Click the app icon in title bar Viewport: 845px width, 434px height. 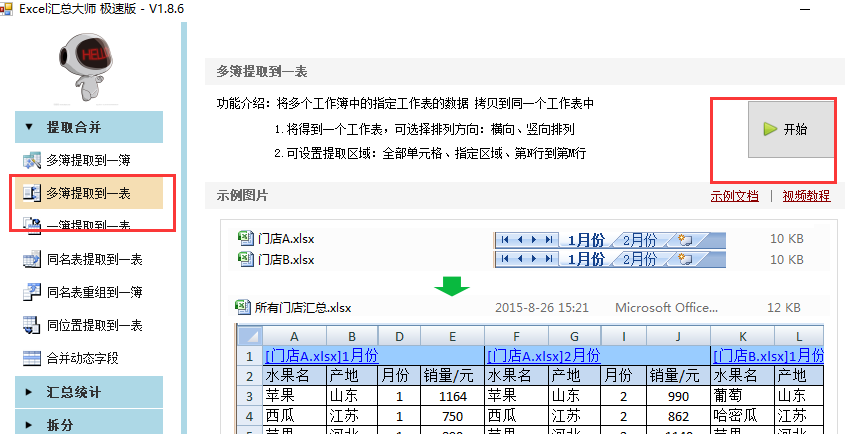[6, 9]
